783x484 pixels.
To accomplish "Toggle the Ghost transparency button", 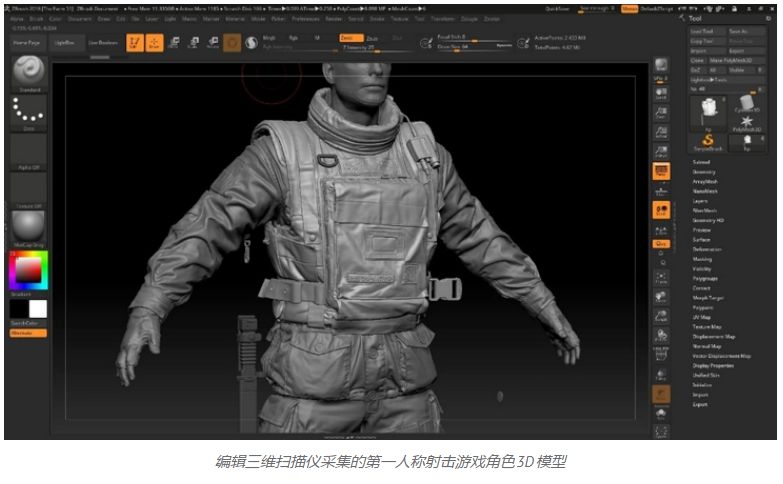I will click(x=661, y=395).
